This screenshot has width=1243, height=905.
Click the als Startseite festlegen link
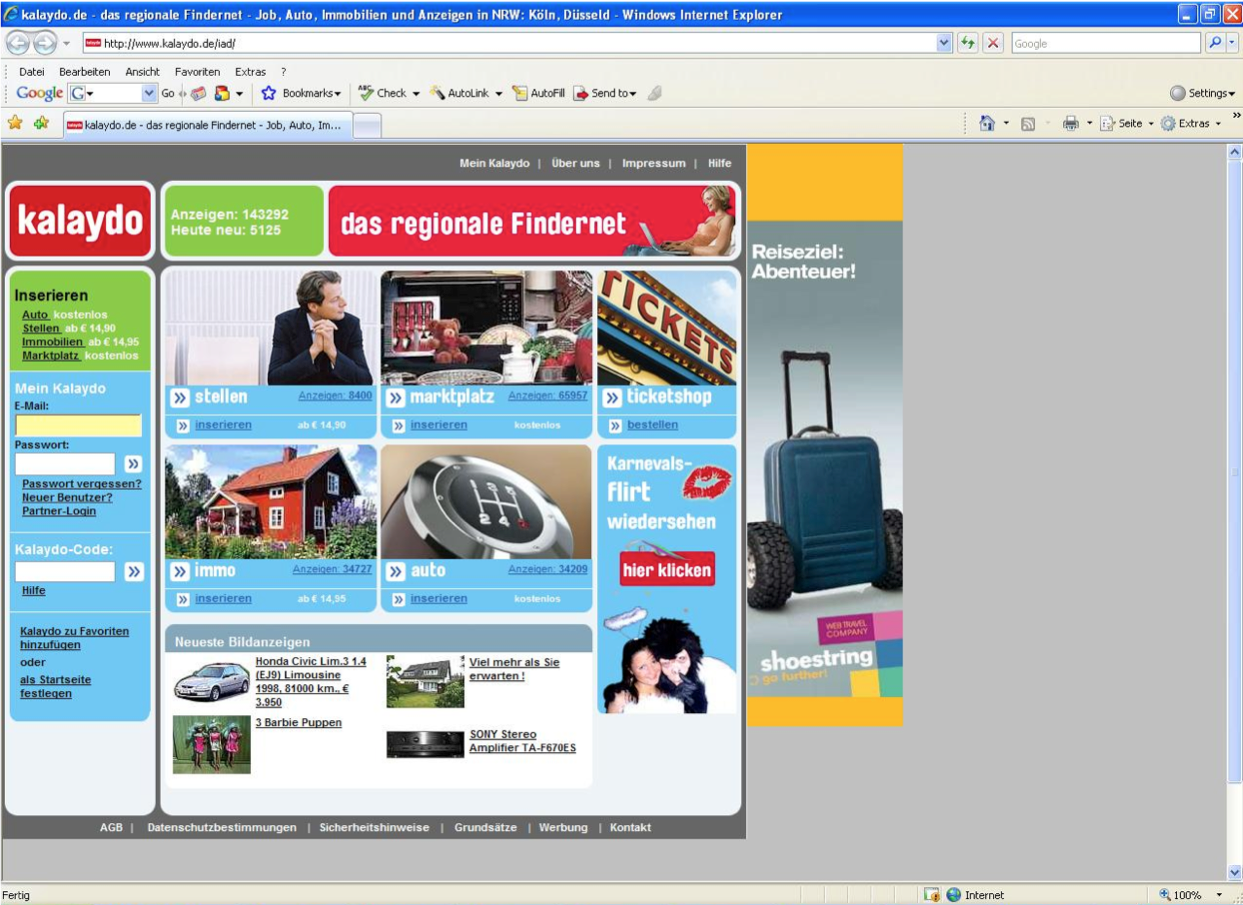[x=55, y=686]
